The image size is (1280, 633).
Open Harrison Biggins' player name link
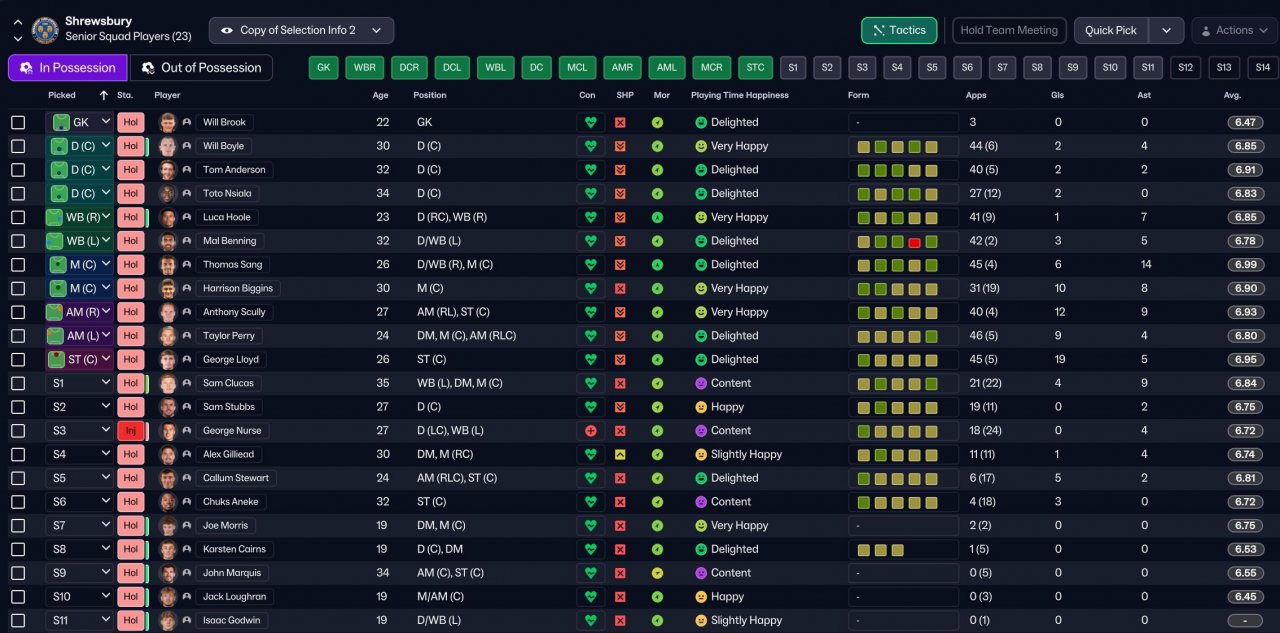click(237, 288)
